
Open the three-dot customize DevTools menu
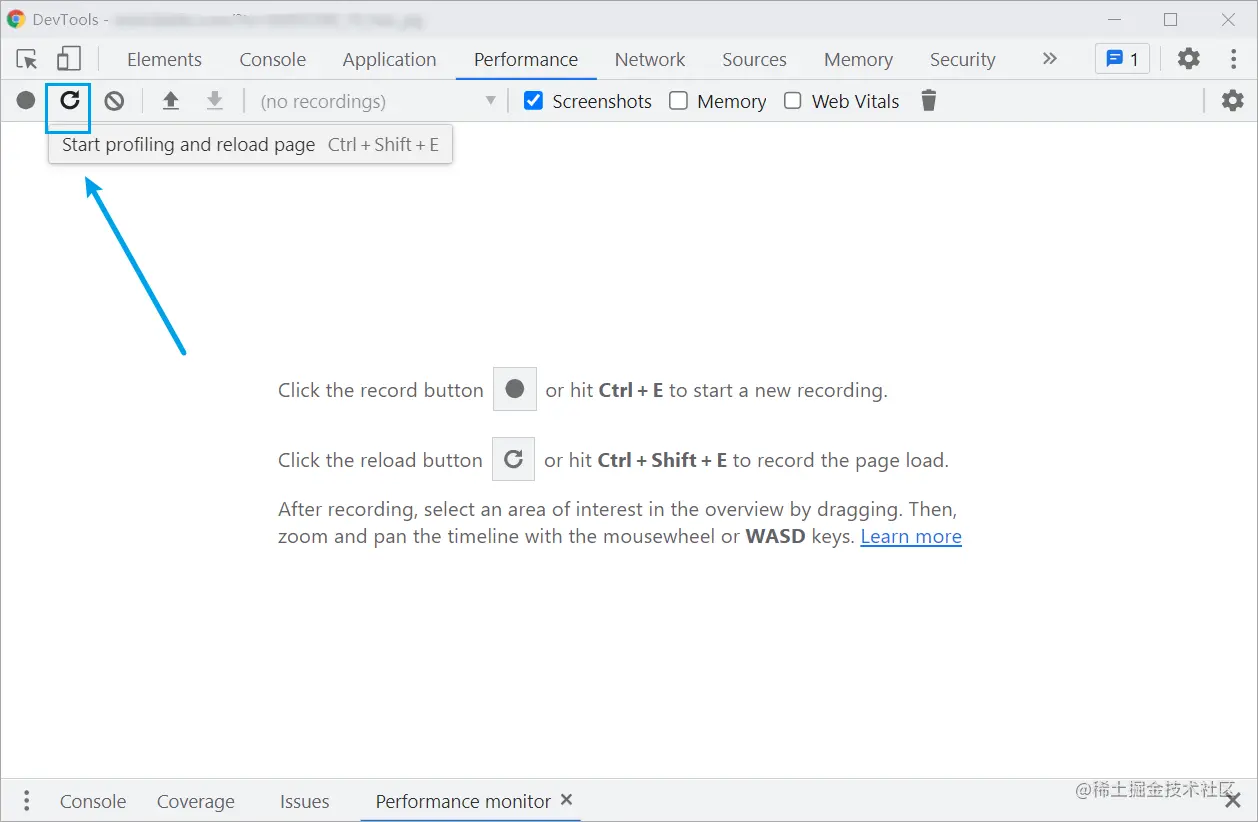(x=1233, y=59)
